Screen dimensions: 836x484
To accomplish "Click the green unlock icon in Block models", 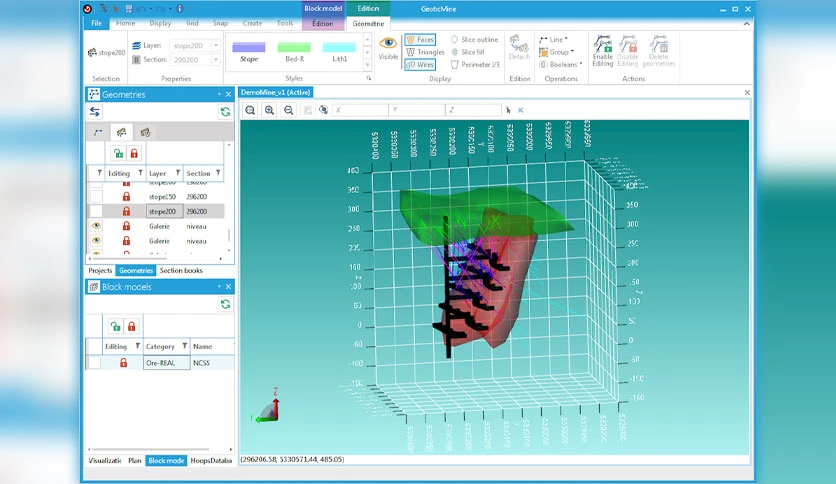I will point(116,326).
